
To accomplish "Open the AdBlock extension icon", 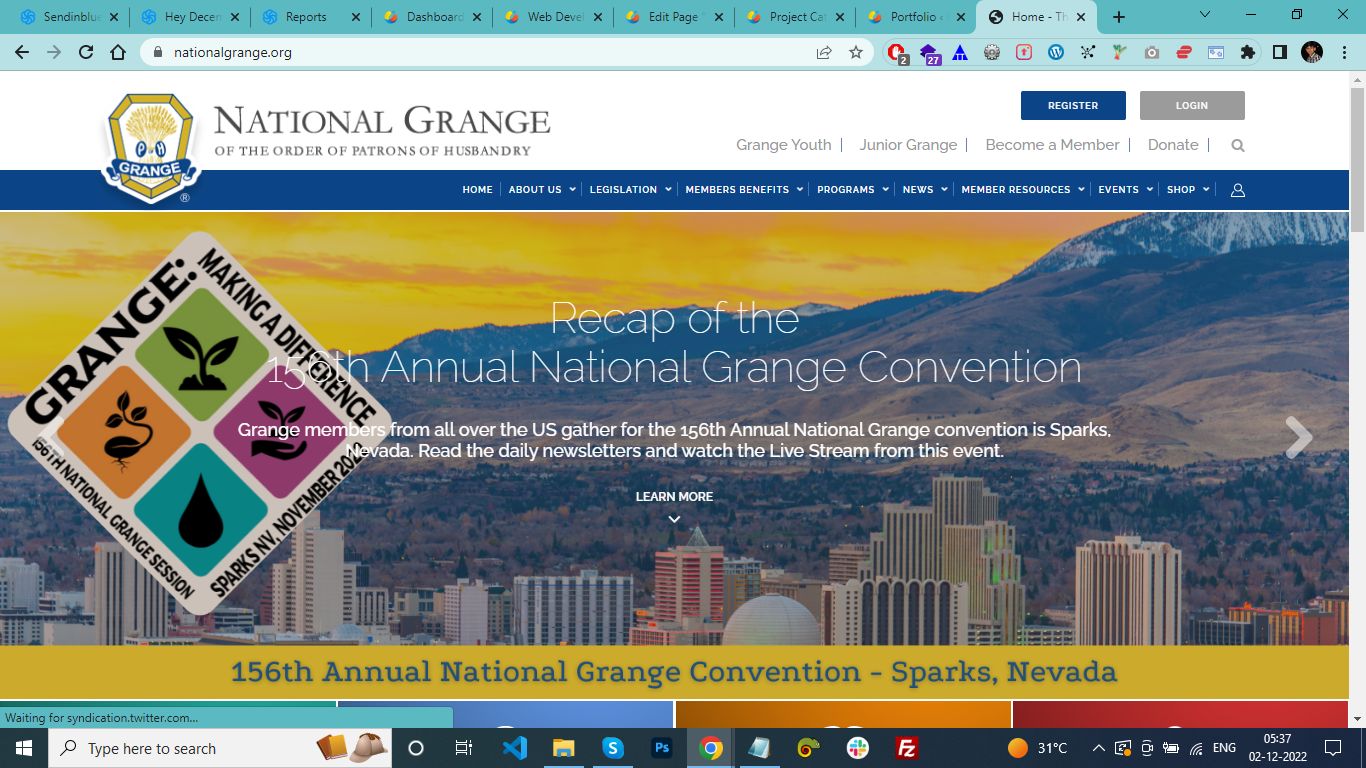I will click(x=896, y=53).
